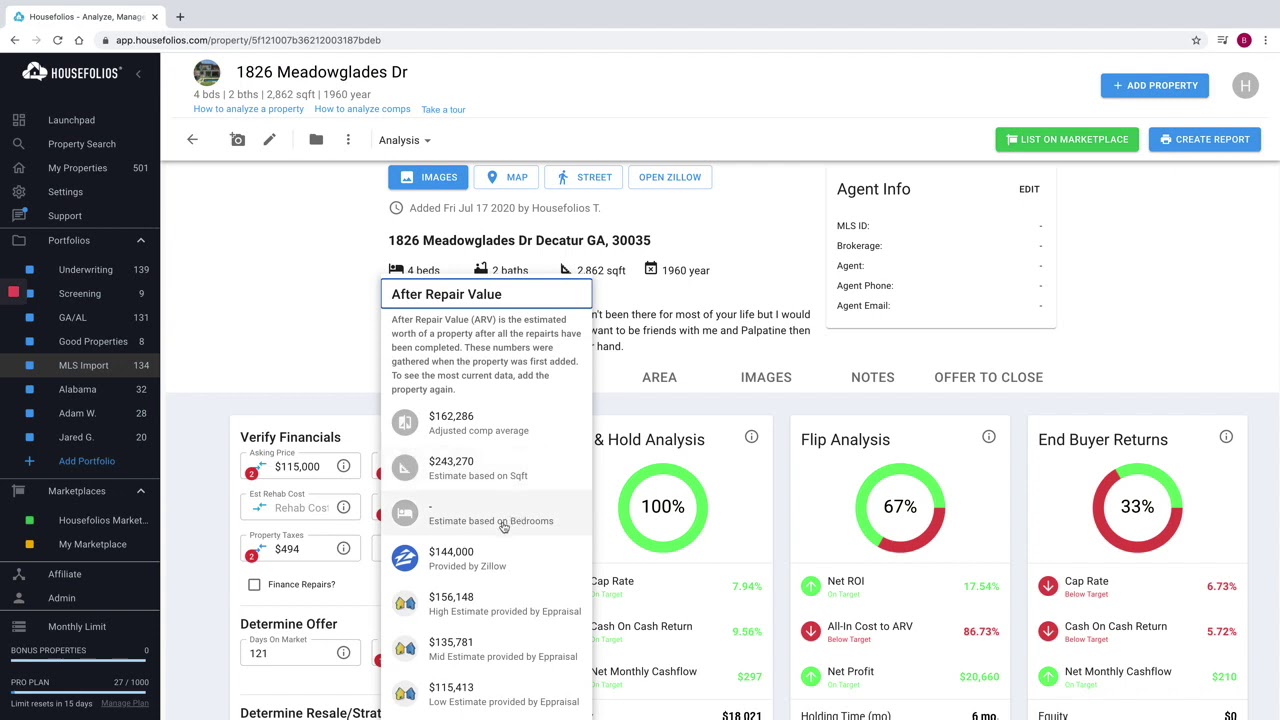Switch to the OFFER TO CLOSE tab

[x=988, y=377]
